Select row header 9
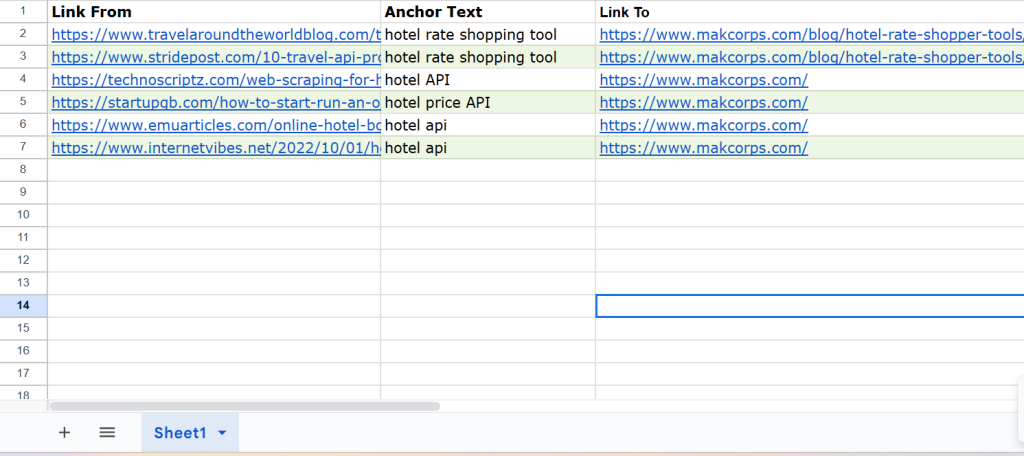The height and width of the screenshot is (456, 1024). click(24, 193)
